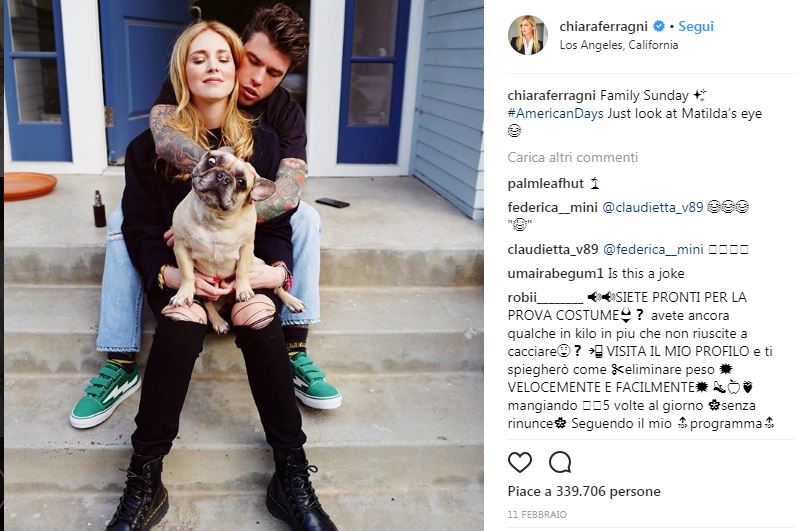800x531 pixels.
Task: Open the @claudietta_v89 mention
Action: point(653,207)
